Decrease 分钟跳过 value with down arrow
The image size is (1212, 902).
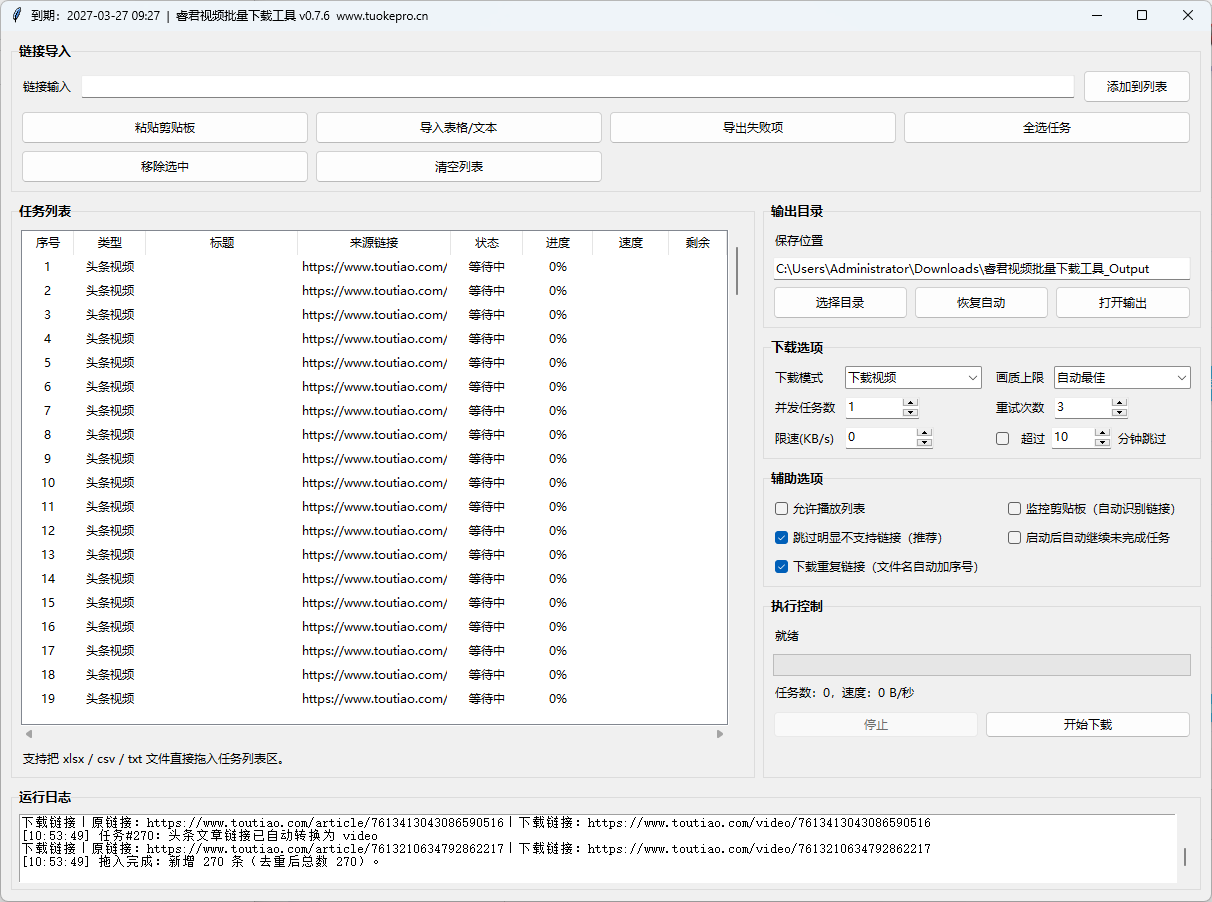click(1102, 443)
